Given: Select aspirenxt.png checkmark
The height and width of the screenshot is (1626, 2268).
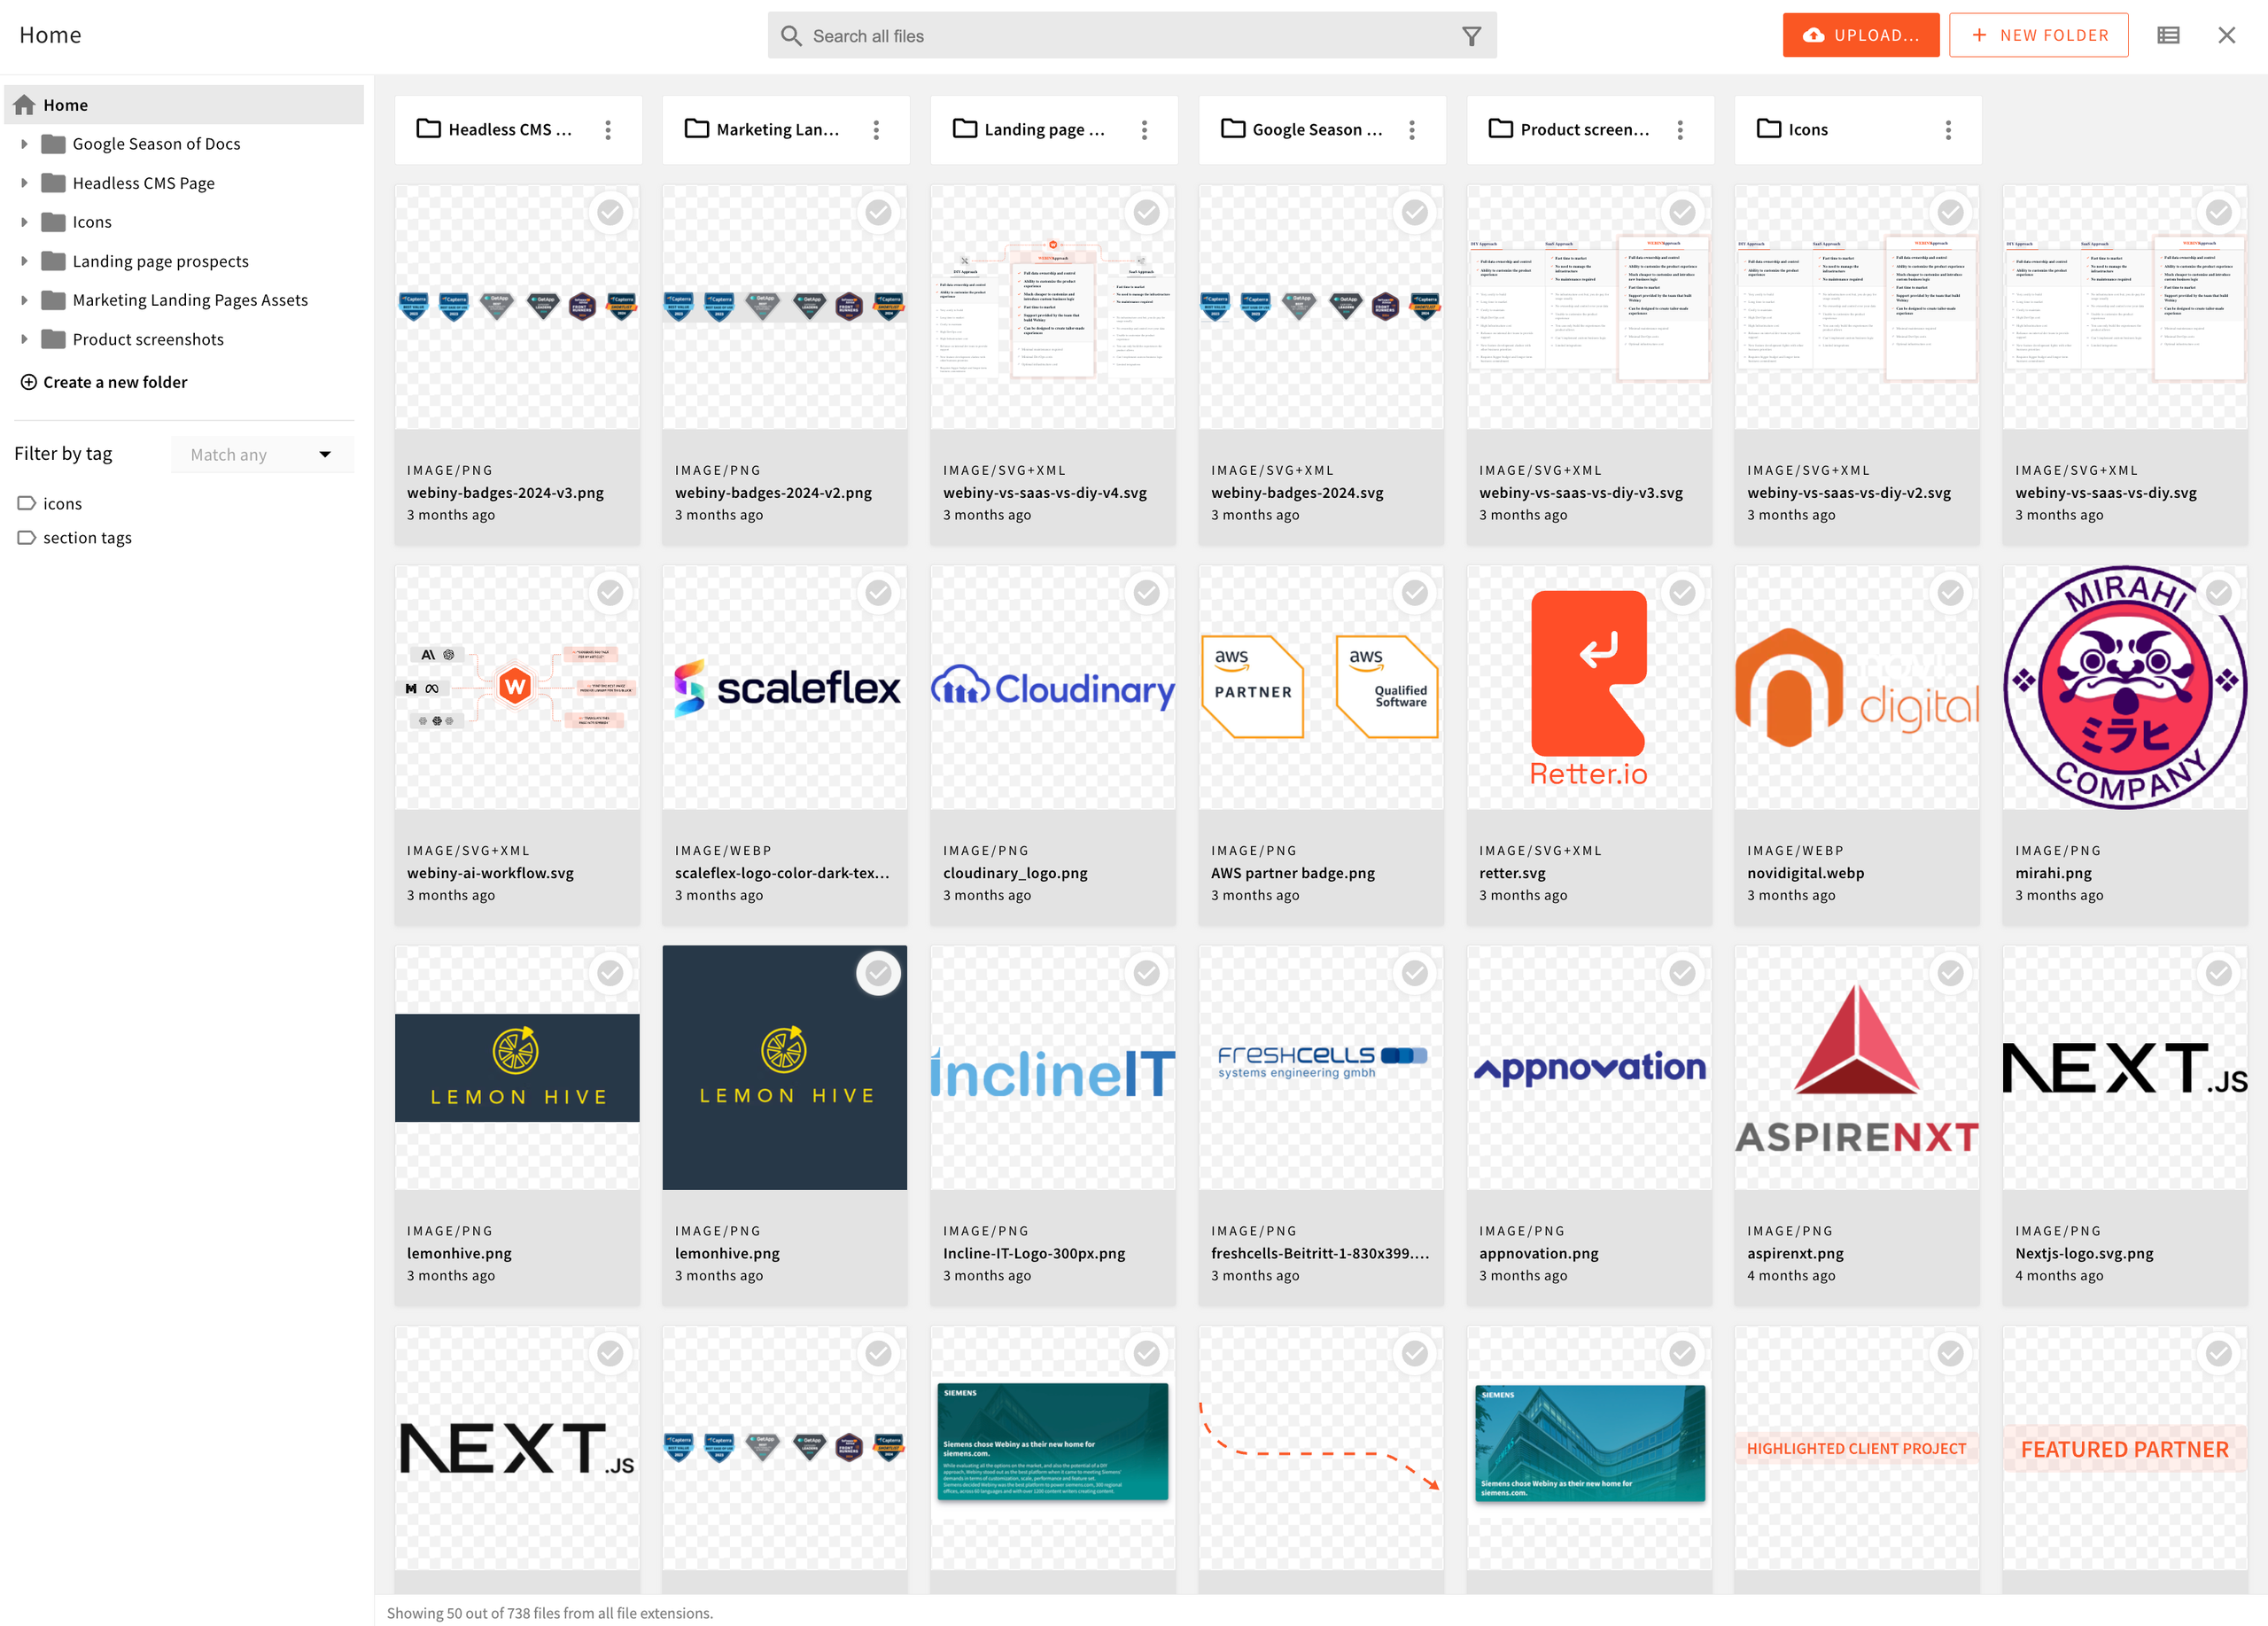Looking at the screenshot, I should coord(1950,973).
